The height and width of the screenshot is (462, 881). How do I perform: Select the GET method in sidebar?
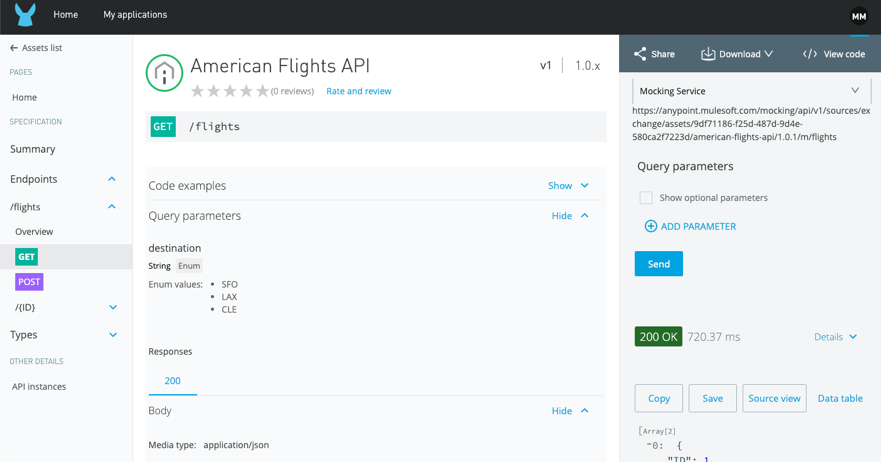[x=26, y=257]
